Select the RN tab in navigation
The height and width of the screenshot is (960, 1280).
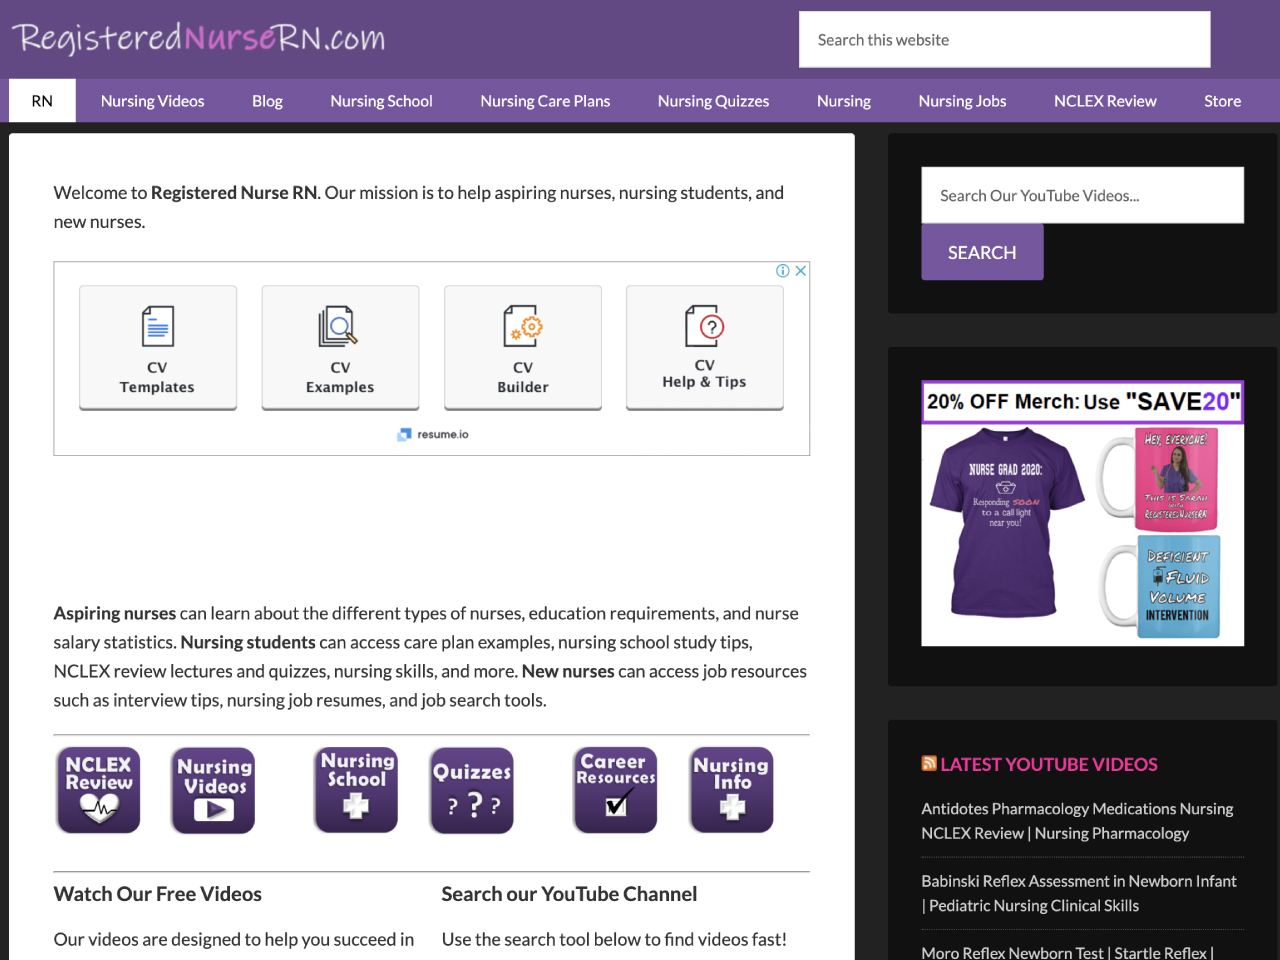tap(42, 101)
